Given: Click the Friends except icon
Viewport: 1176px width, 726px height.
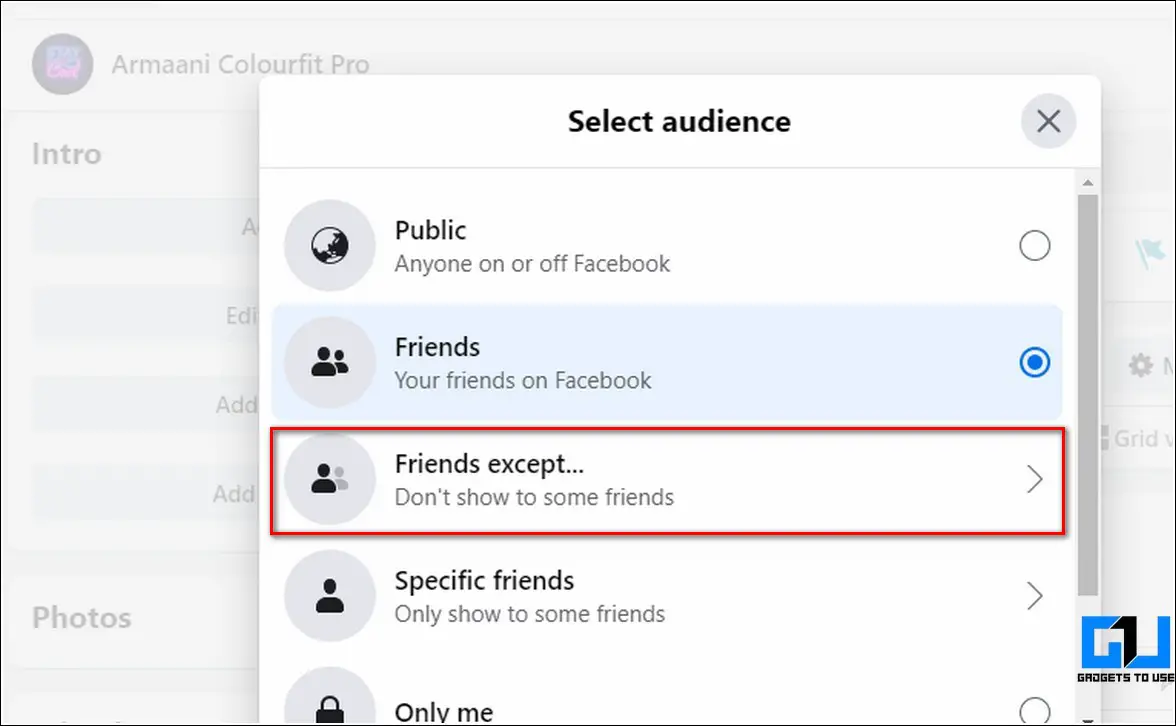Looking at the screenshot, I should (x=329, y=478).
